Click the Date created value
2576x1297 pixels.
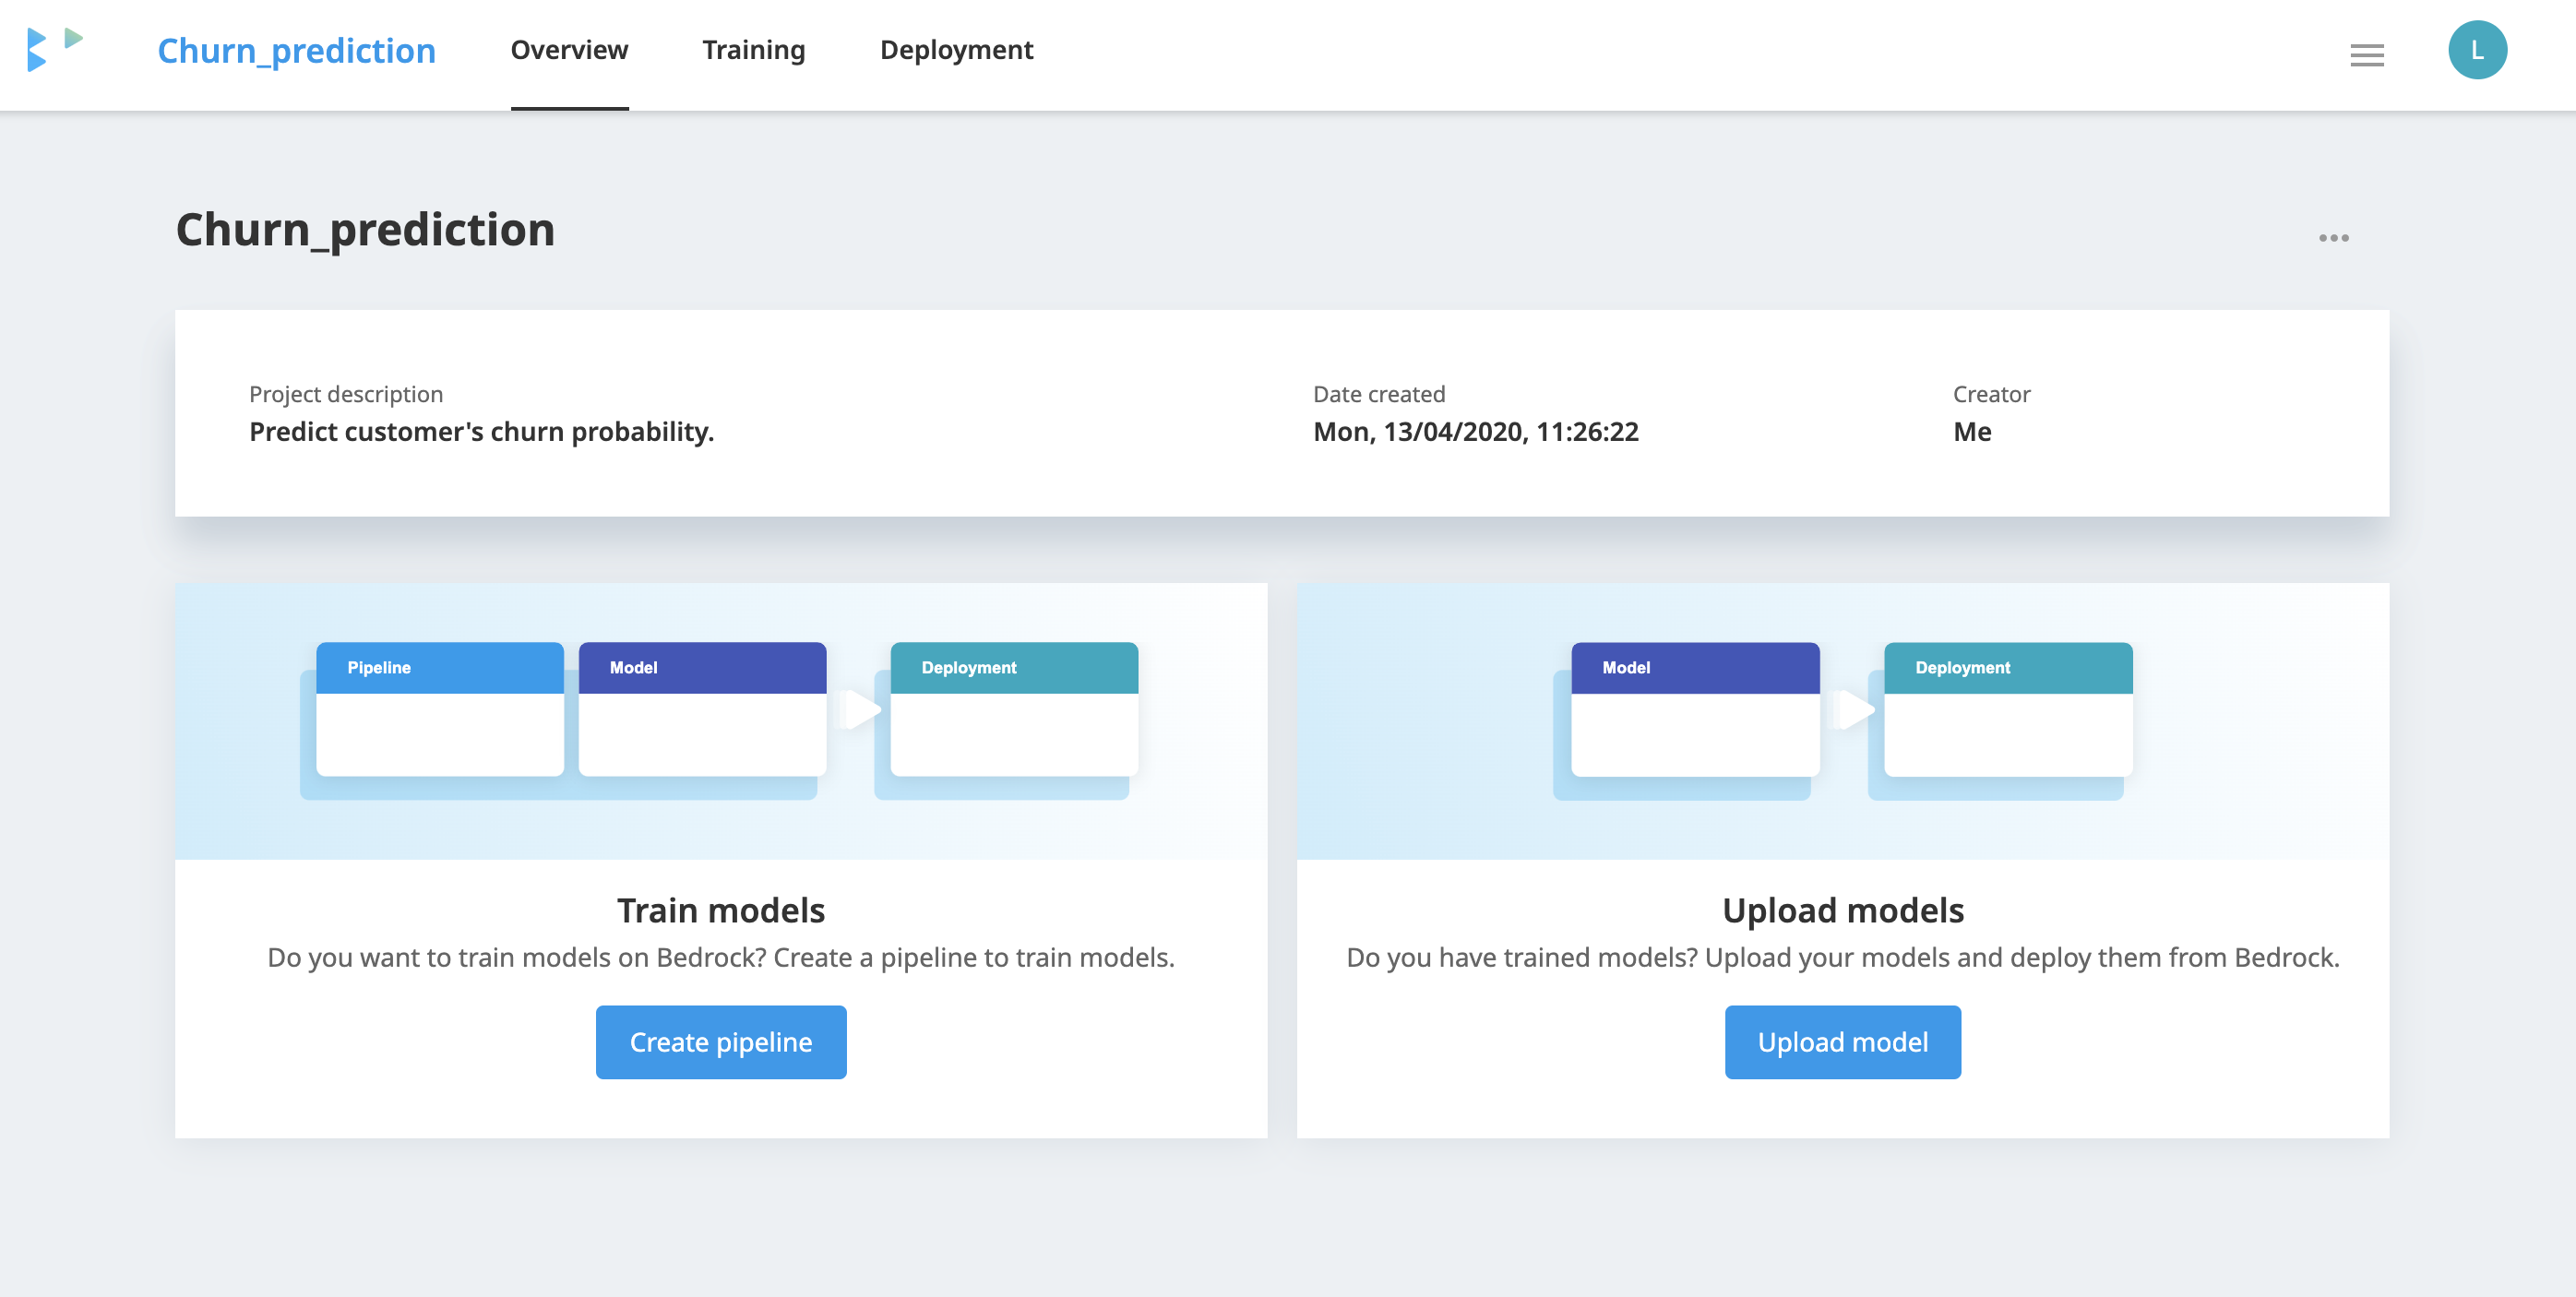[1475, 432]
